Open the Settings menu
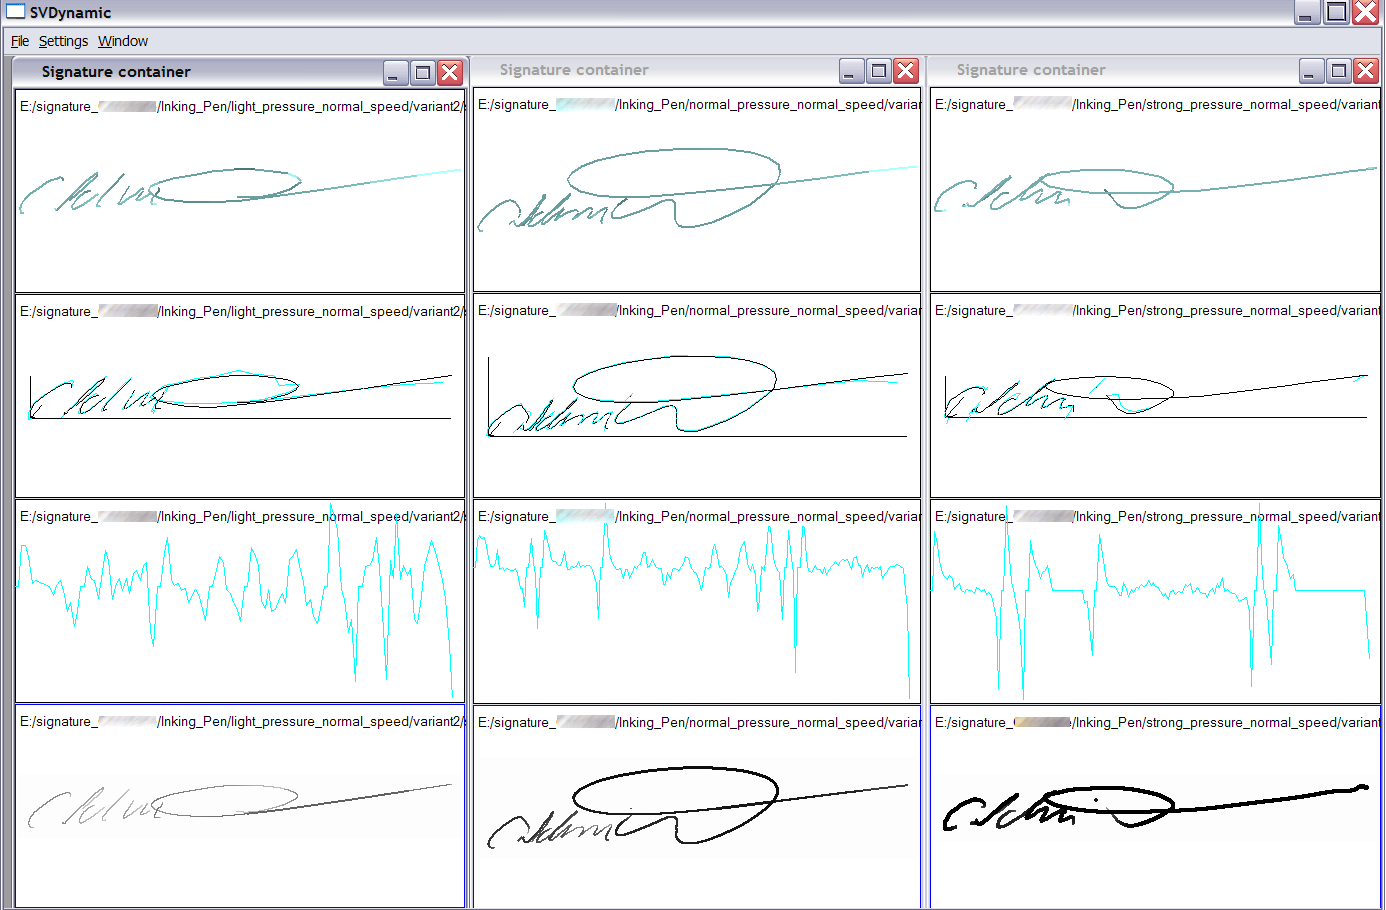1386x910 pixels. (63, 41)
